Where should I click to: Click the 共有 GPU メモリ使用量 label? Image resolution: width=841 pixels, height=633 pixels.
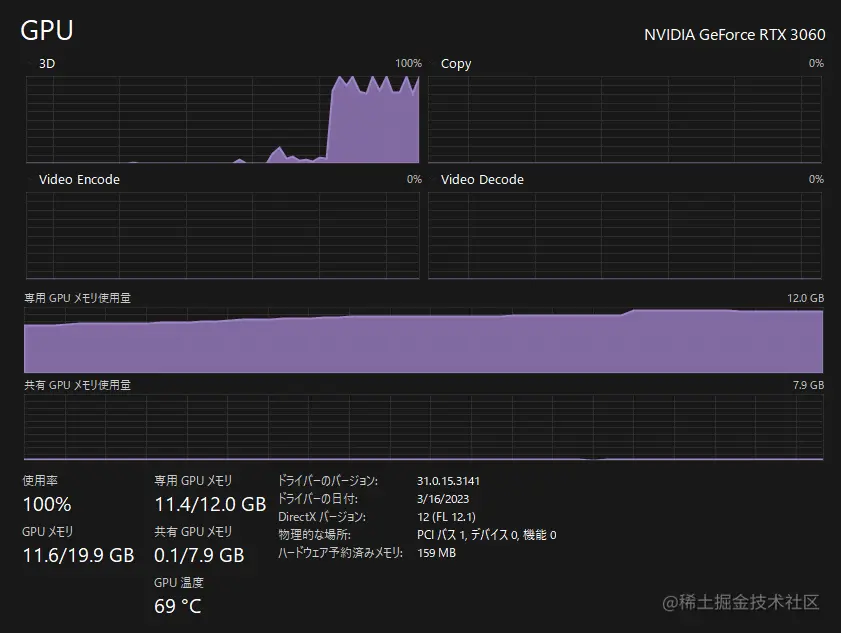78,385
